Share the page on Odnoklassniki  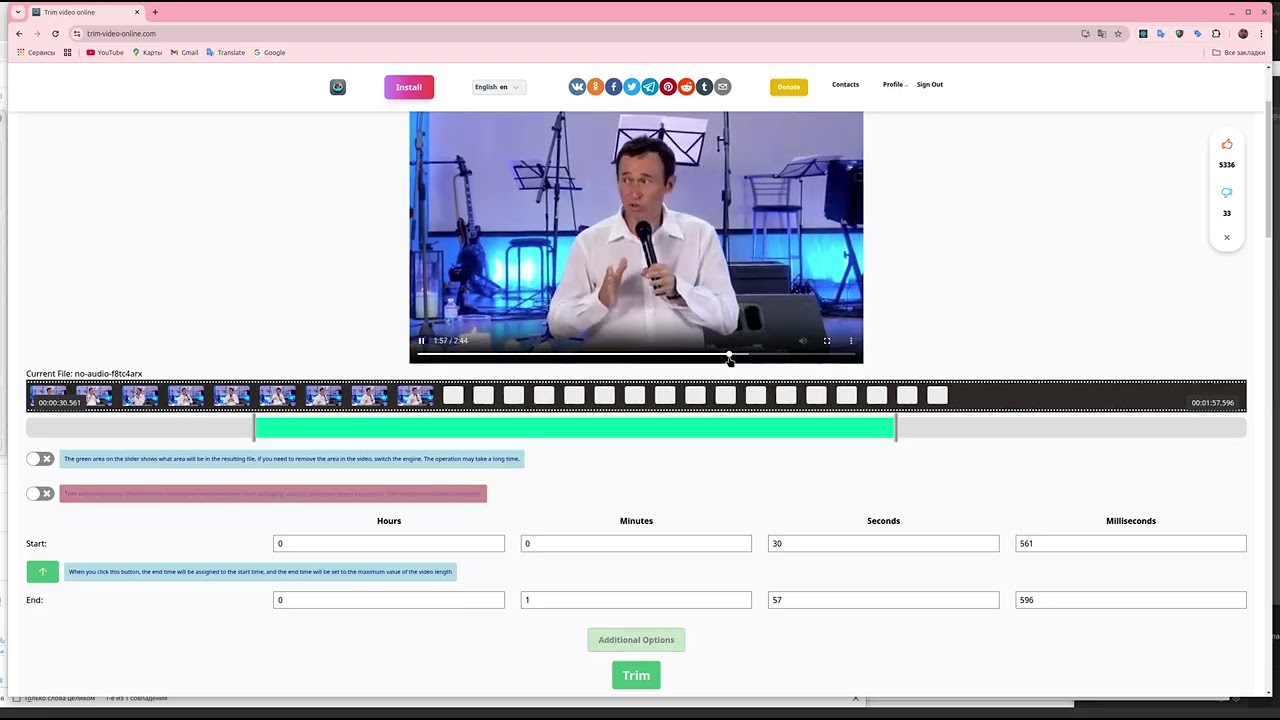(x=596, y=87)
